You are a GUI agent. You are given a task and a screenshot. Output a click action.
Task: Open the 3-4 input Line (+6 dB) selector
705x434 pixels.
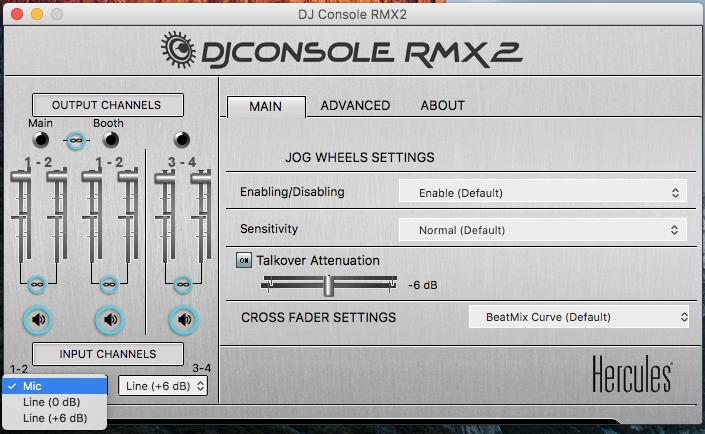(163, 385)
